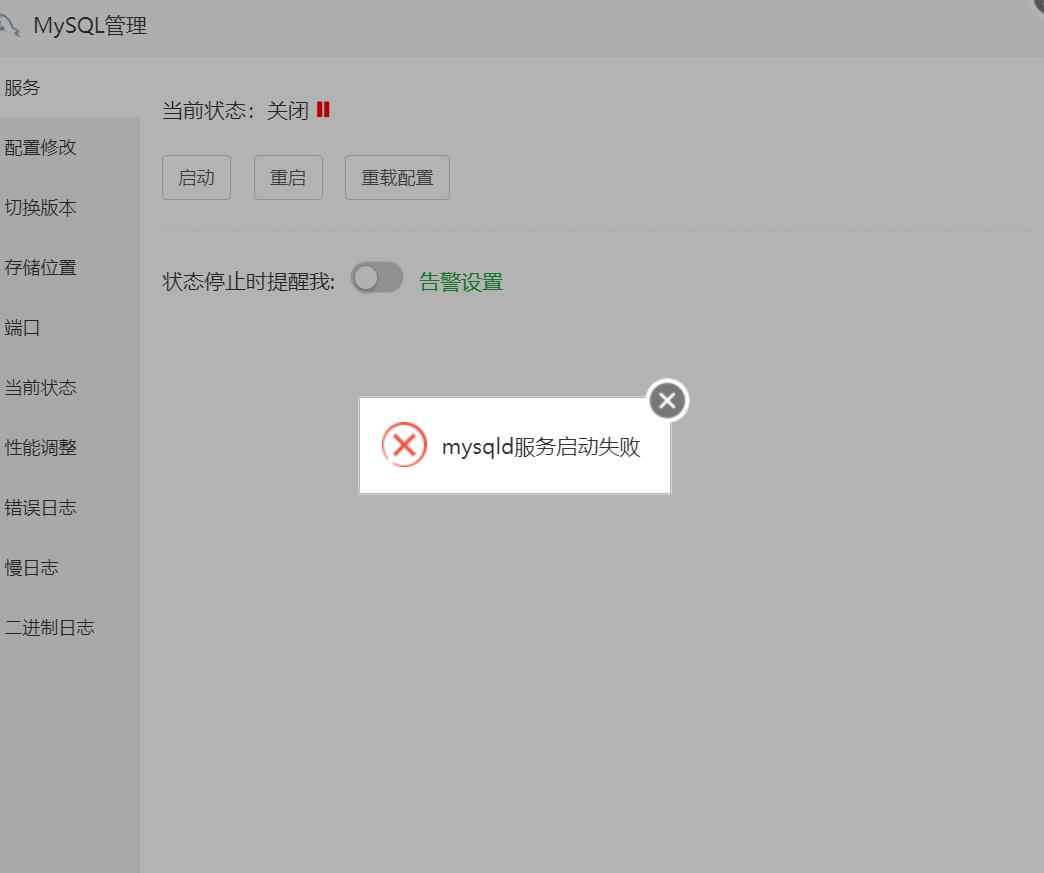View the 错误日志 error log tab
This screenshot has width=1044, height=873.
70,507
